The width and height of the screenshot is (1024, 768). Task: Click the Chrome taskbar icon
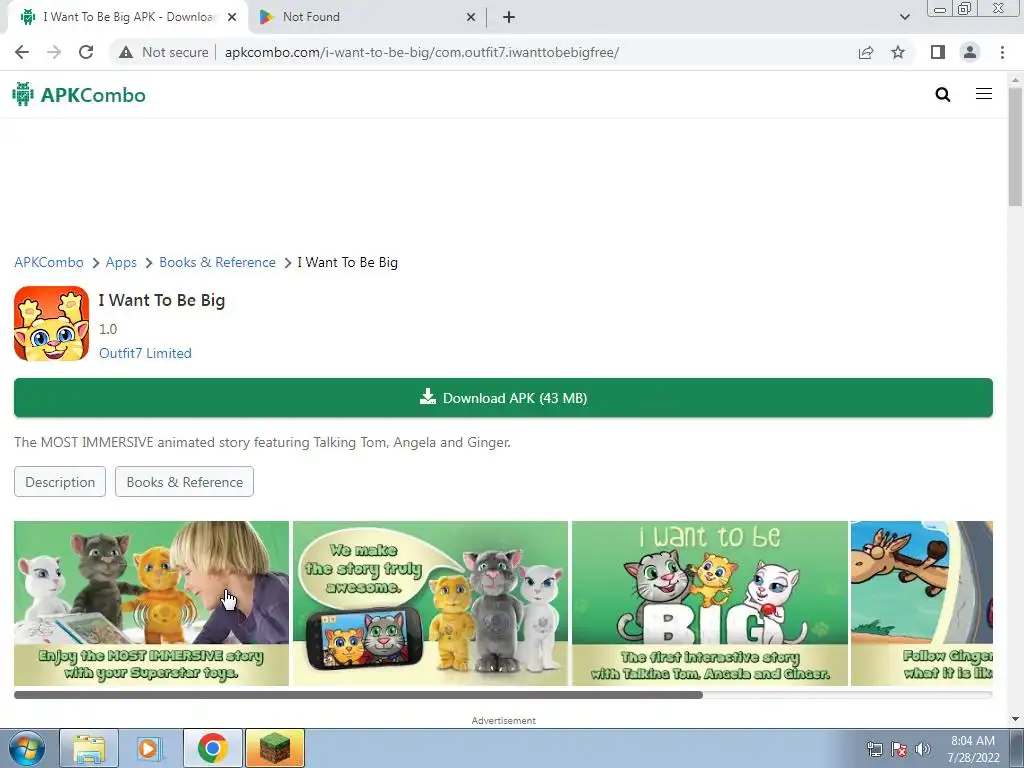(212, 748)
